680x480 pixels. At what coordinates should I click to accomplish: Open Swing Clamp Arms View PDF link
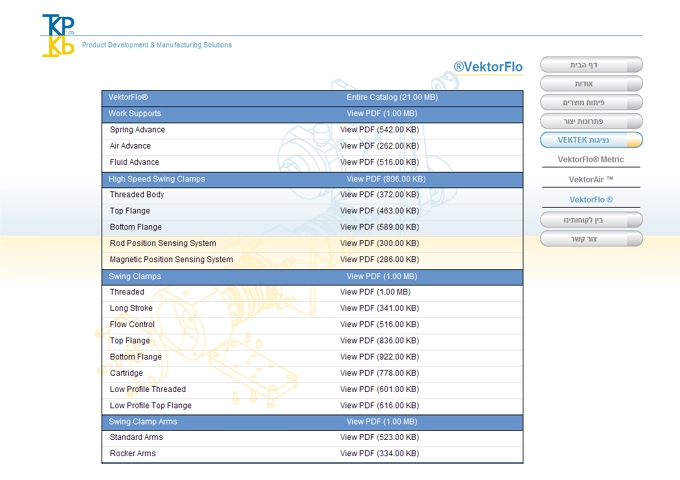coord(382,421)
